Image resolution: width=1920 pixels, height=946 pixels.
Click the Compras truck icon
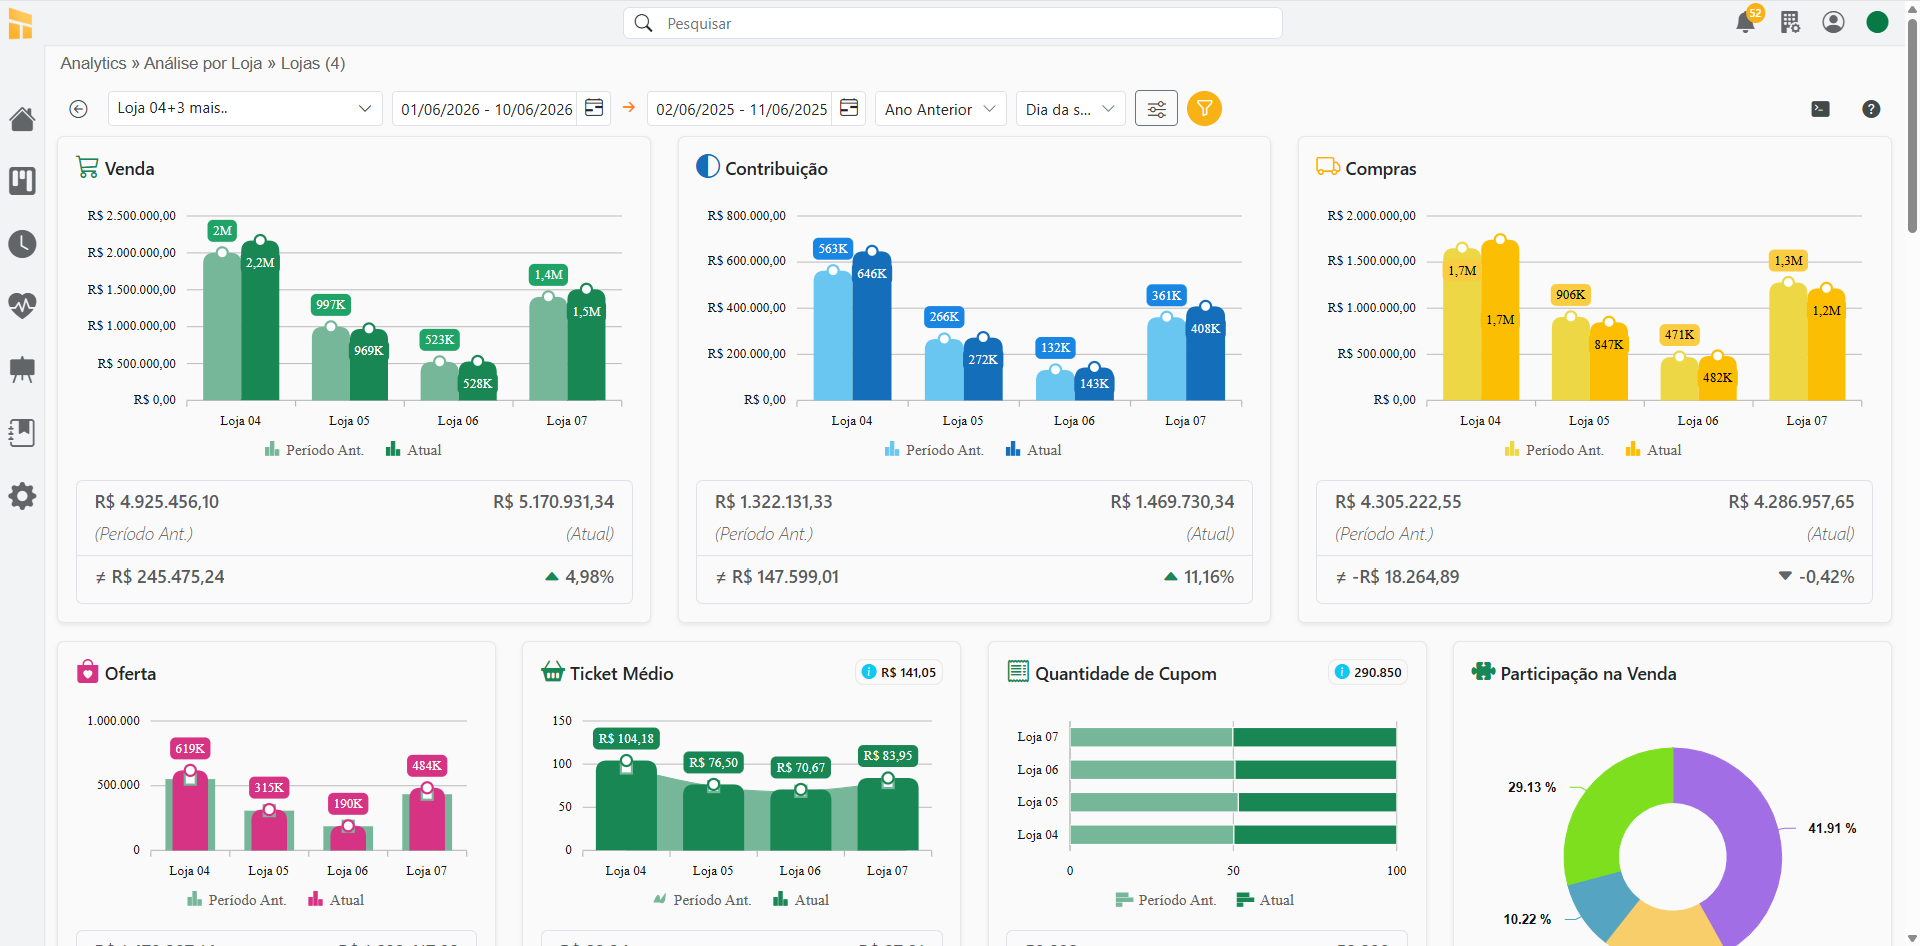coord(1328,166)
